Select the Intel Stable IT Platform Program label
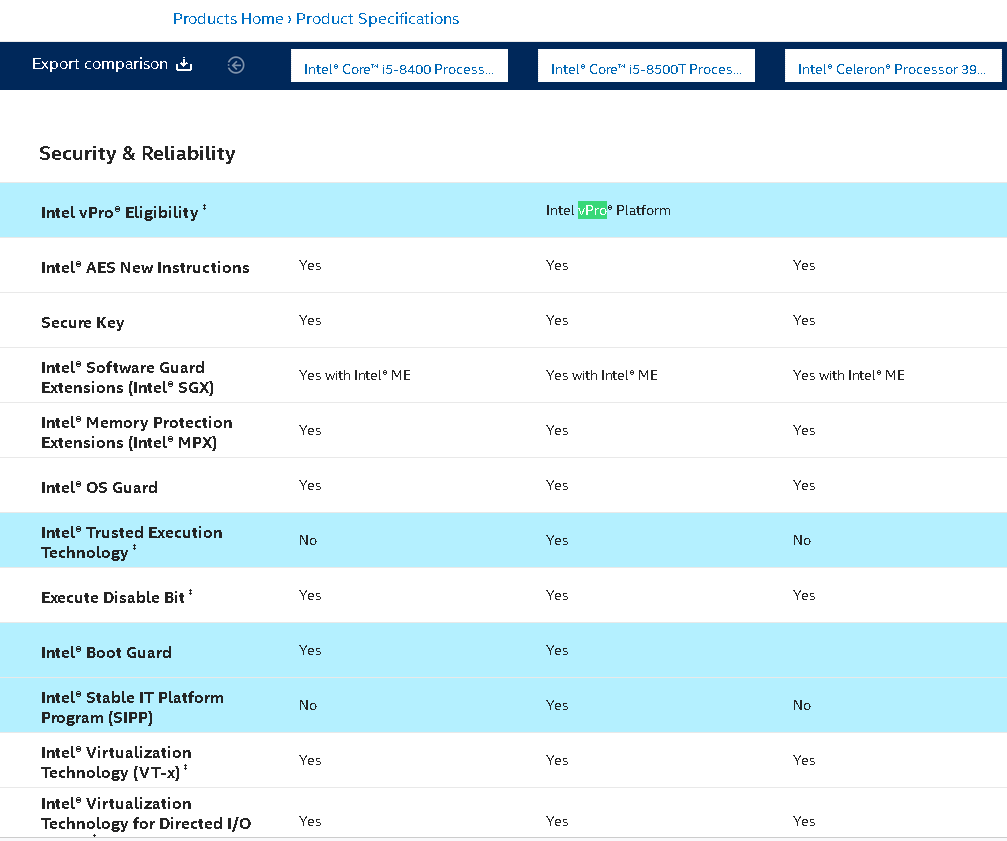 pos(132,707)
